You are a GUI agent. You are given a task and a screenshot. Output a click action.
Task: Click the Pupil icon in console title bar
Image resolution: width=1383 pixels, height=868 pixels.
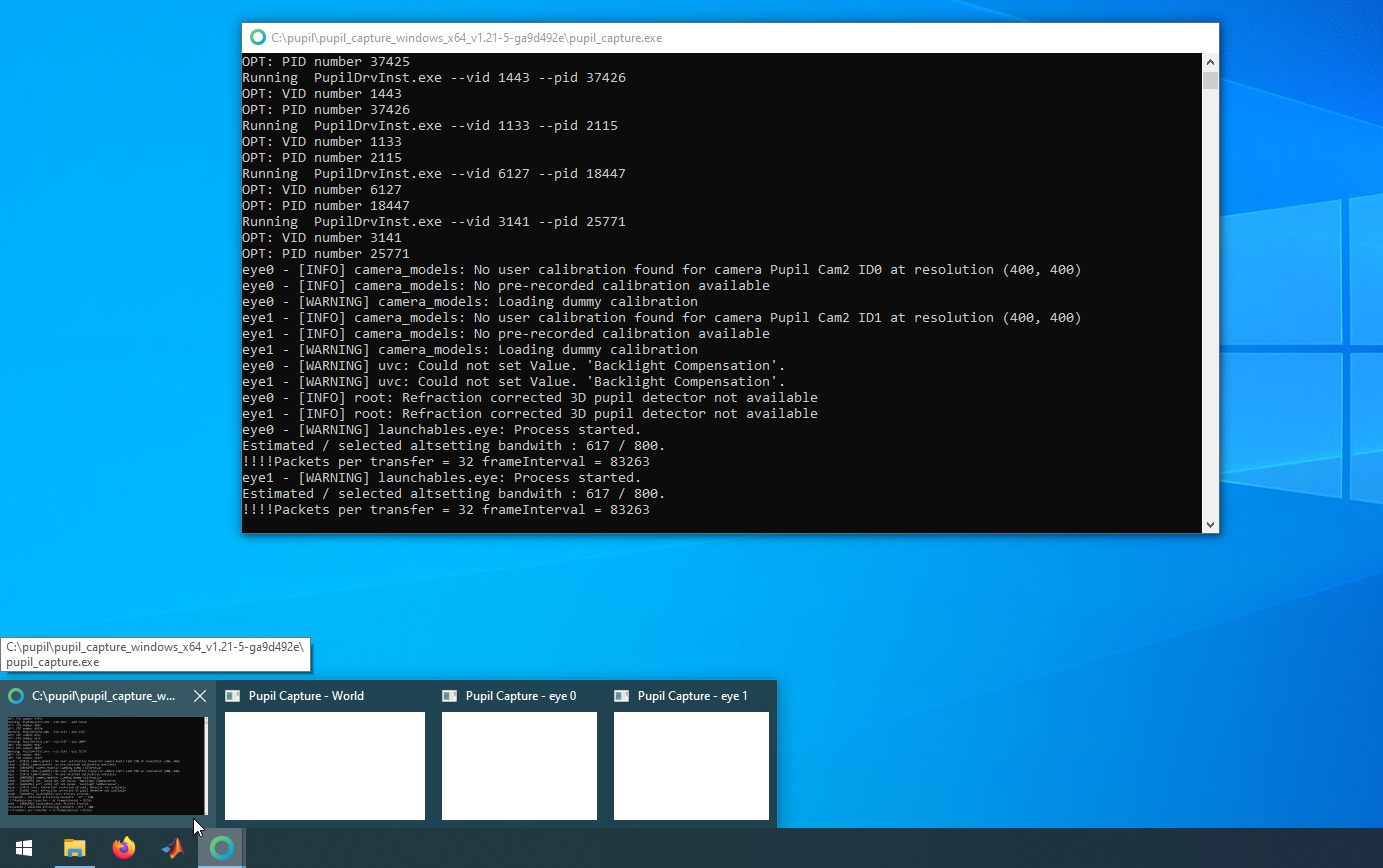click(258, 38)
